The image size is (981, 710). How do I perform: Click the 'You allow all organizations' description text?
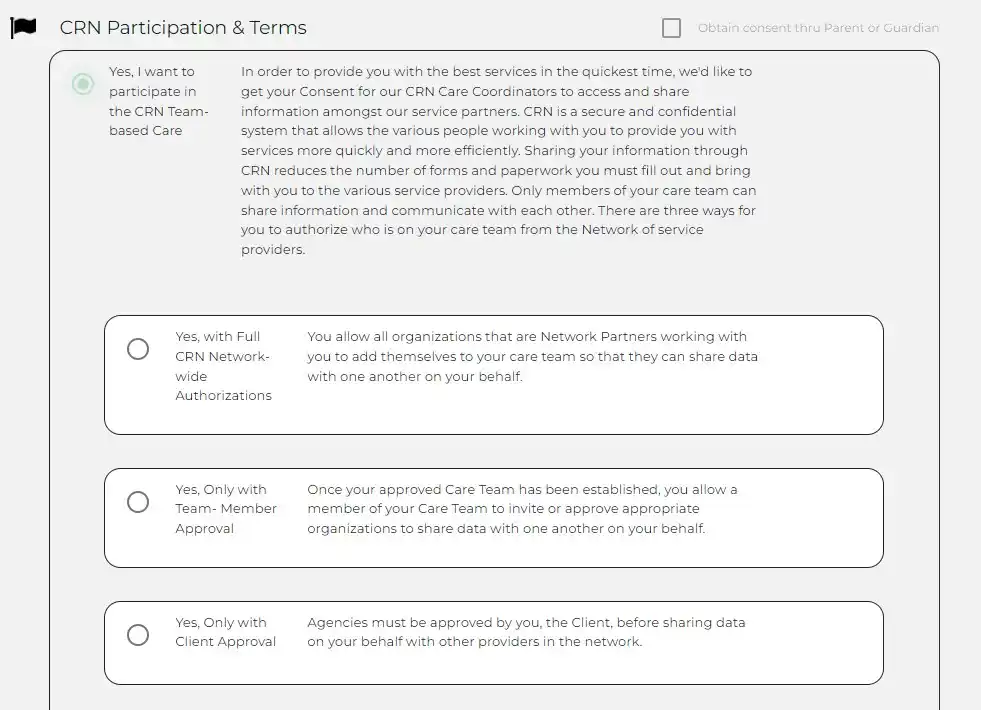coord(532,357)
